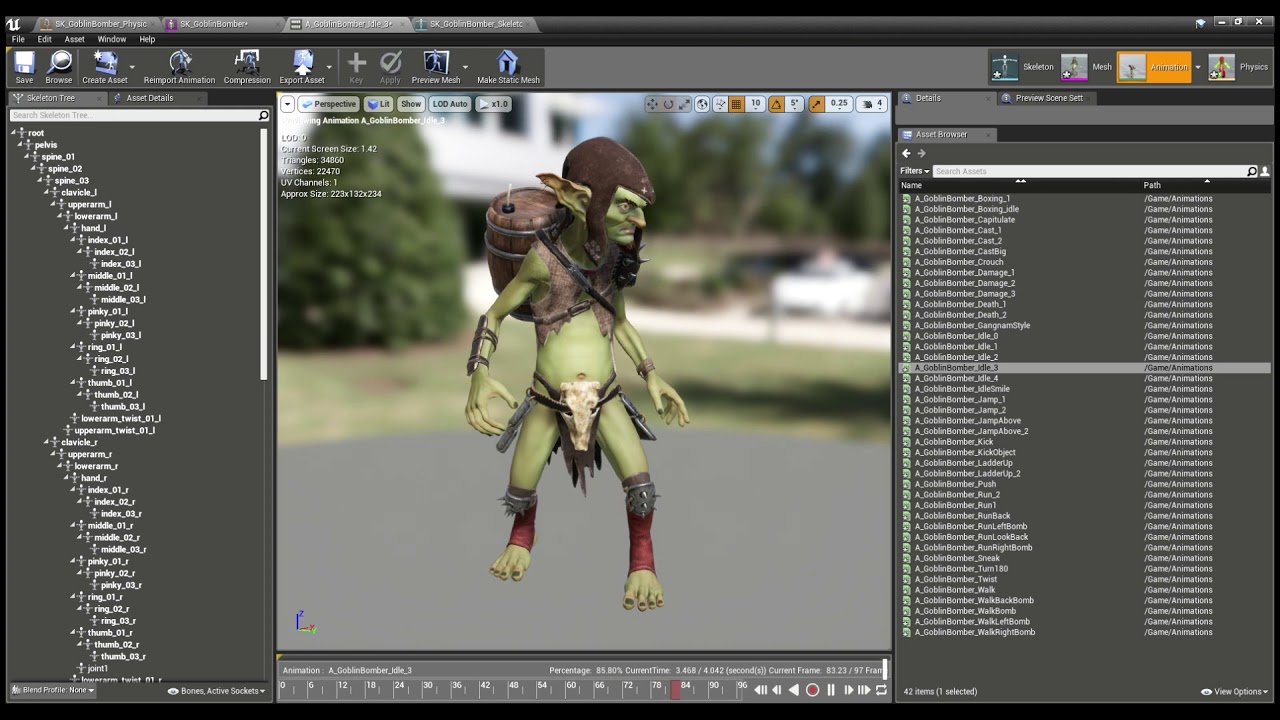This screenshot has height=720, width=1280.
Task: Toggle world/local coordinate globe icon
Action: (703, 104)
